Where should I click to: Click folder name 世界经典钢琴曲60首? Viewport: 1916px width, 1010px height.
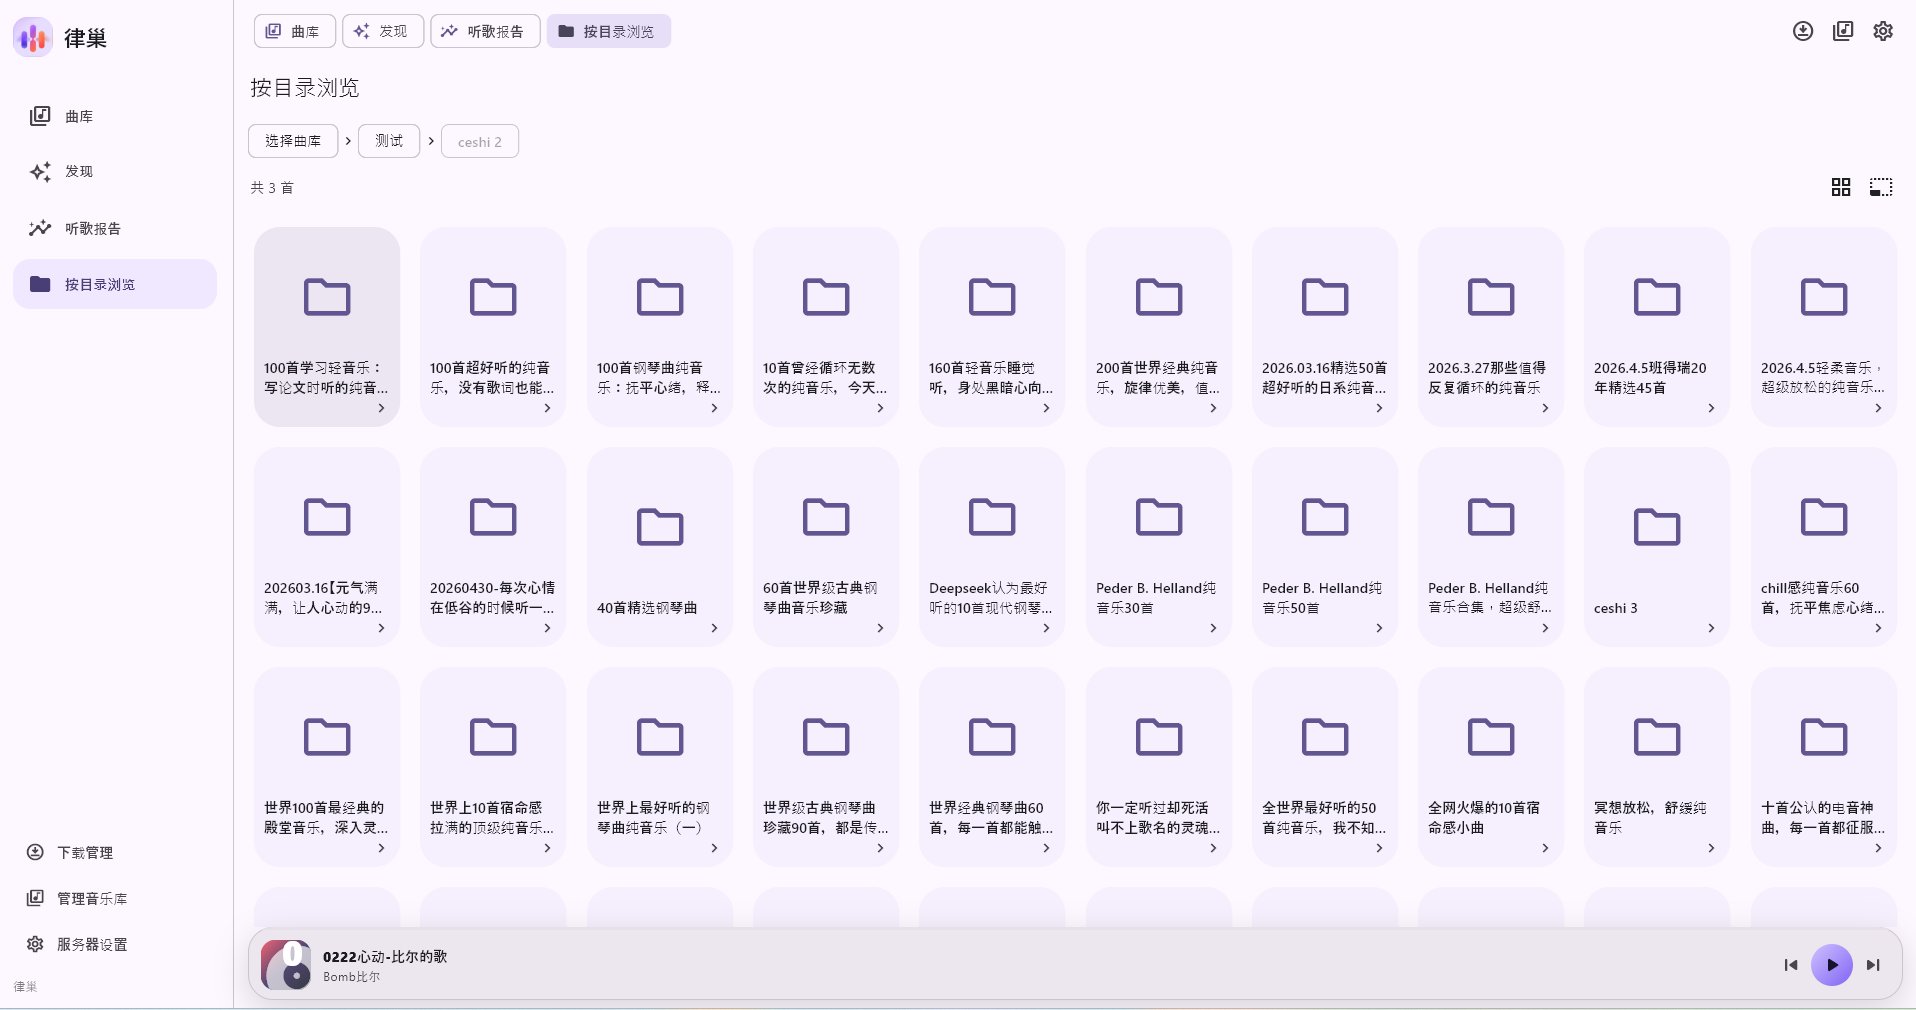tap(991, 818)
